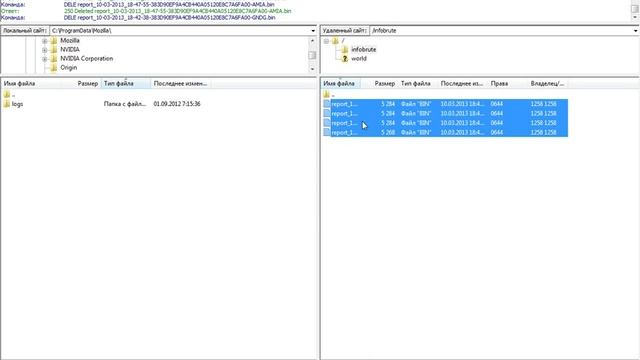Screen dimensions: 640x360
Task: Select the logs folder name in local list
Action: [x=18, y=104]
